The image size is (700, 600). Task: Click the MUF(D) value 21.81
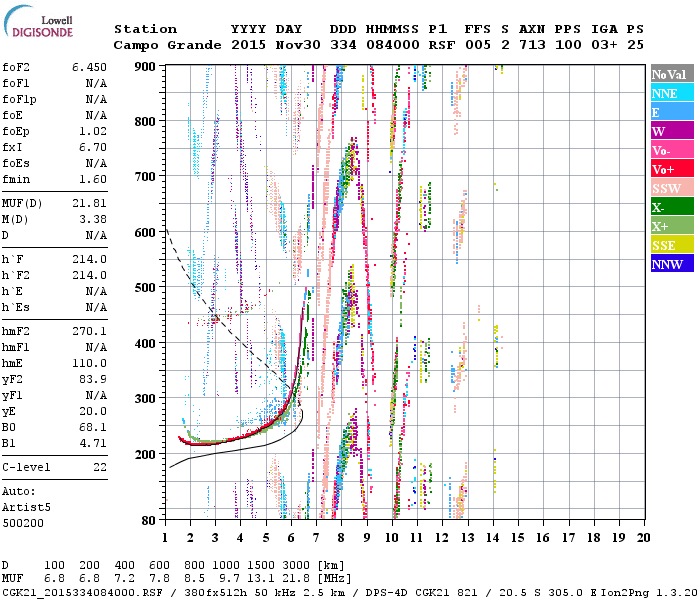[x=89, y=203]
